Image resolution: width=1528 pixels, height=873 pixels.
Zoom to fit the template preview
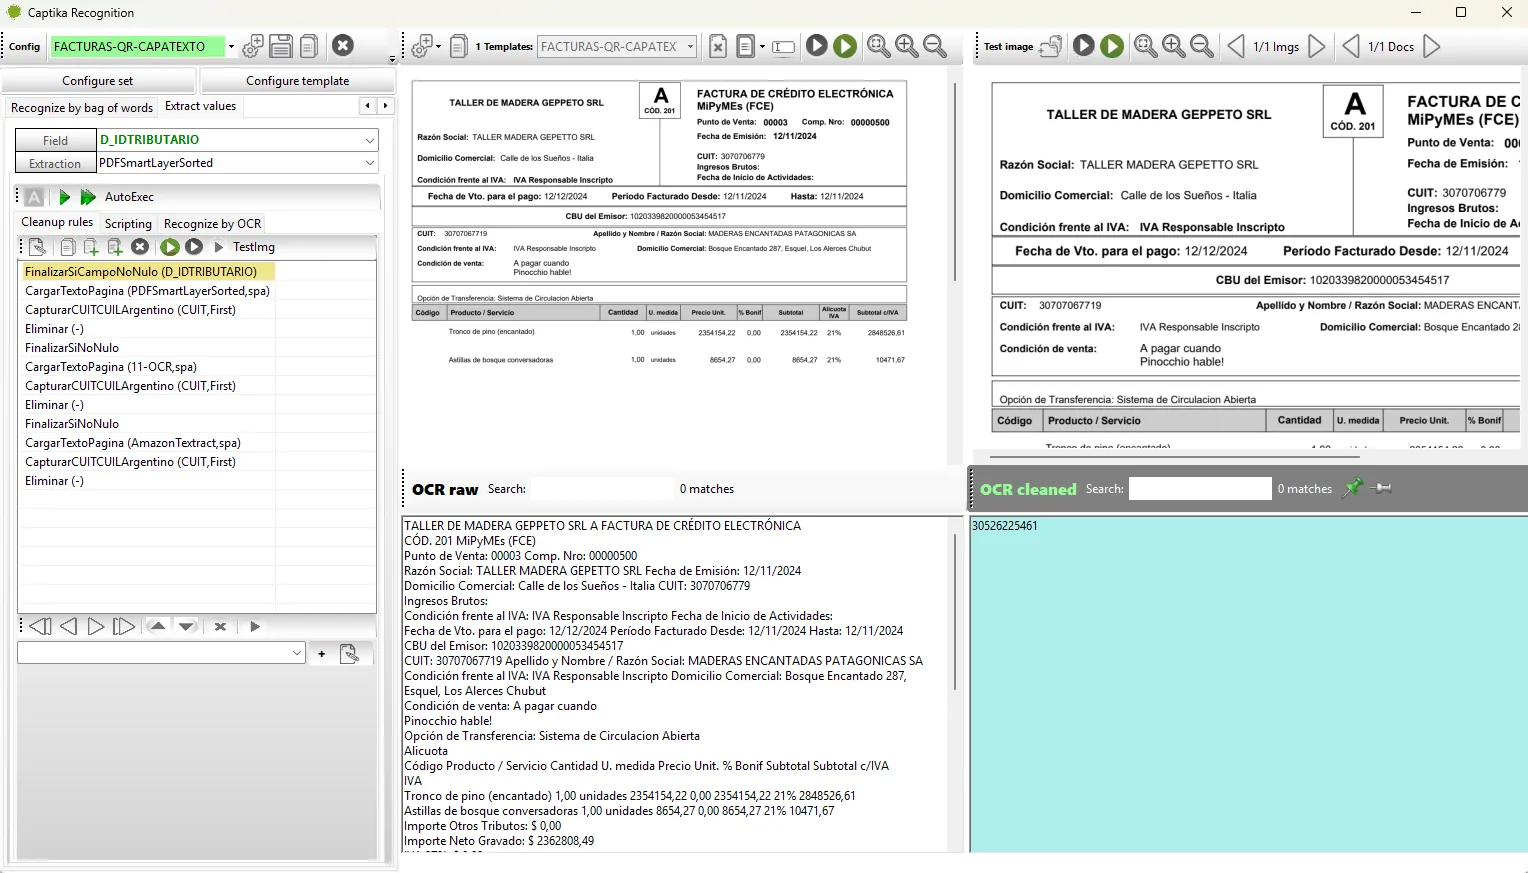pos(879,46)
